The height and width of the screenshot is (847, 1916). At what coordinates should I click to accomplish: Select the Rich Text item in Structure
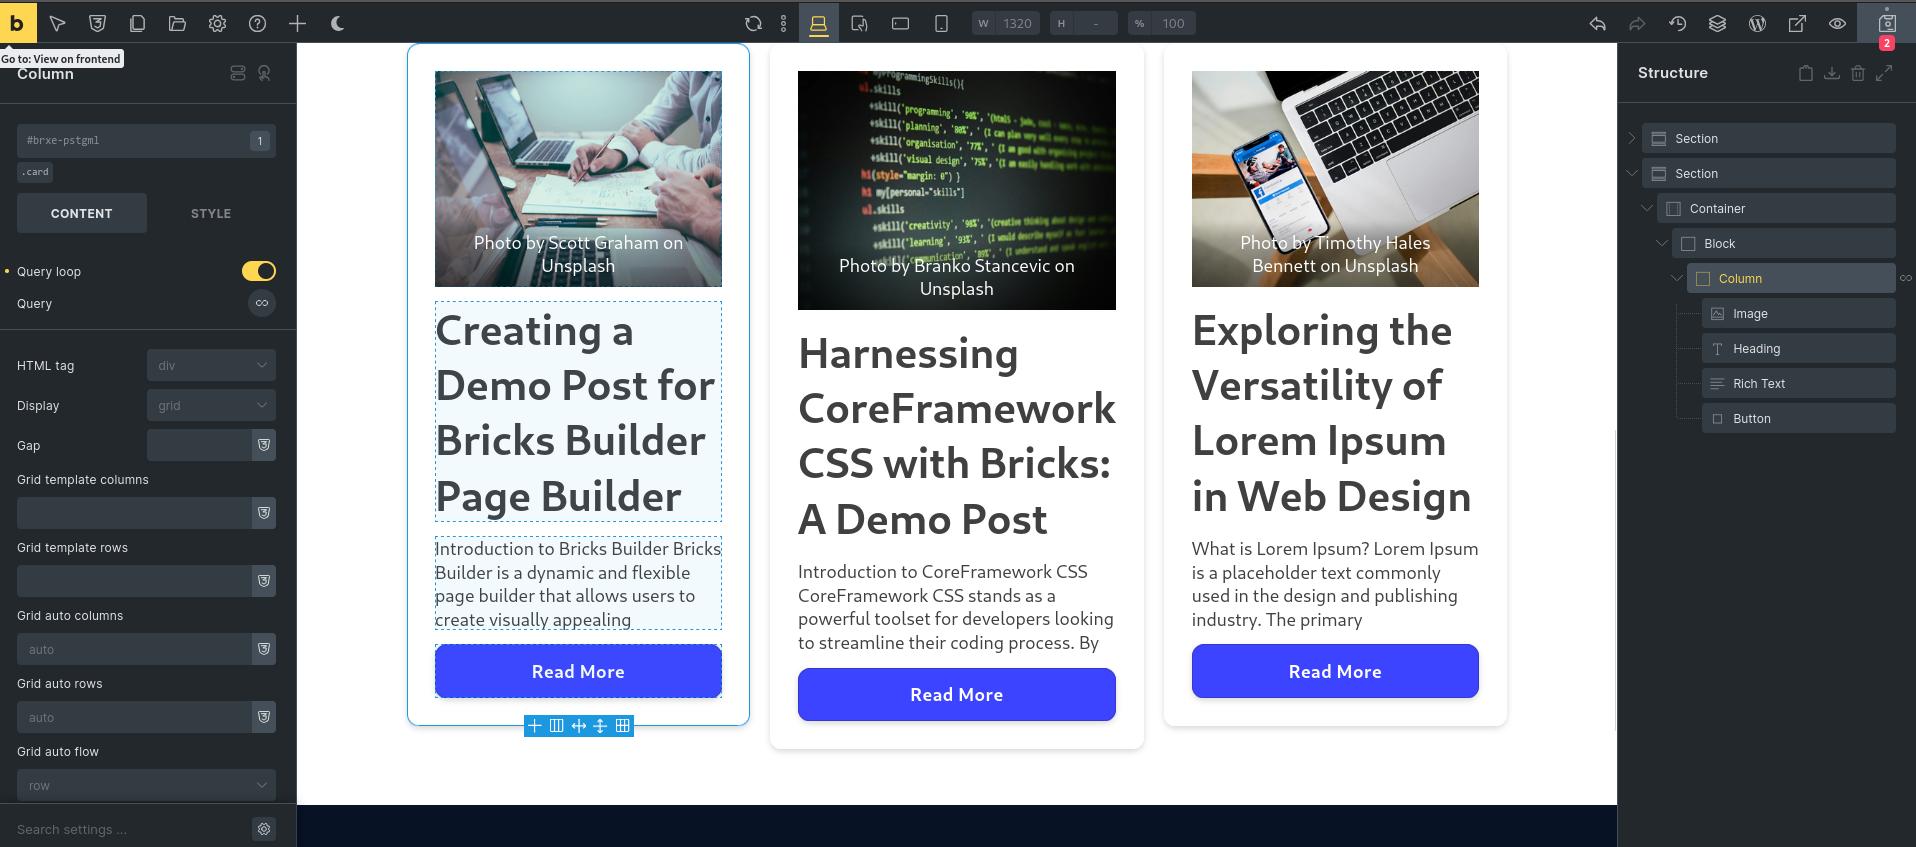(x=1799, y=384)
